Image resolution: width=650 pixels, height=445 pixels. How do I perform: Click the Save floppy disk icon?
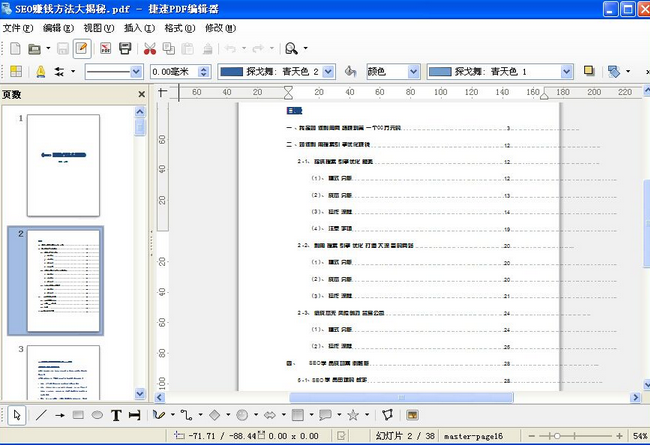[63, 49]
